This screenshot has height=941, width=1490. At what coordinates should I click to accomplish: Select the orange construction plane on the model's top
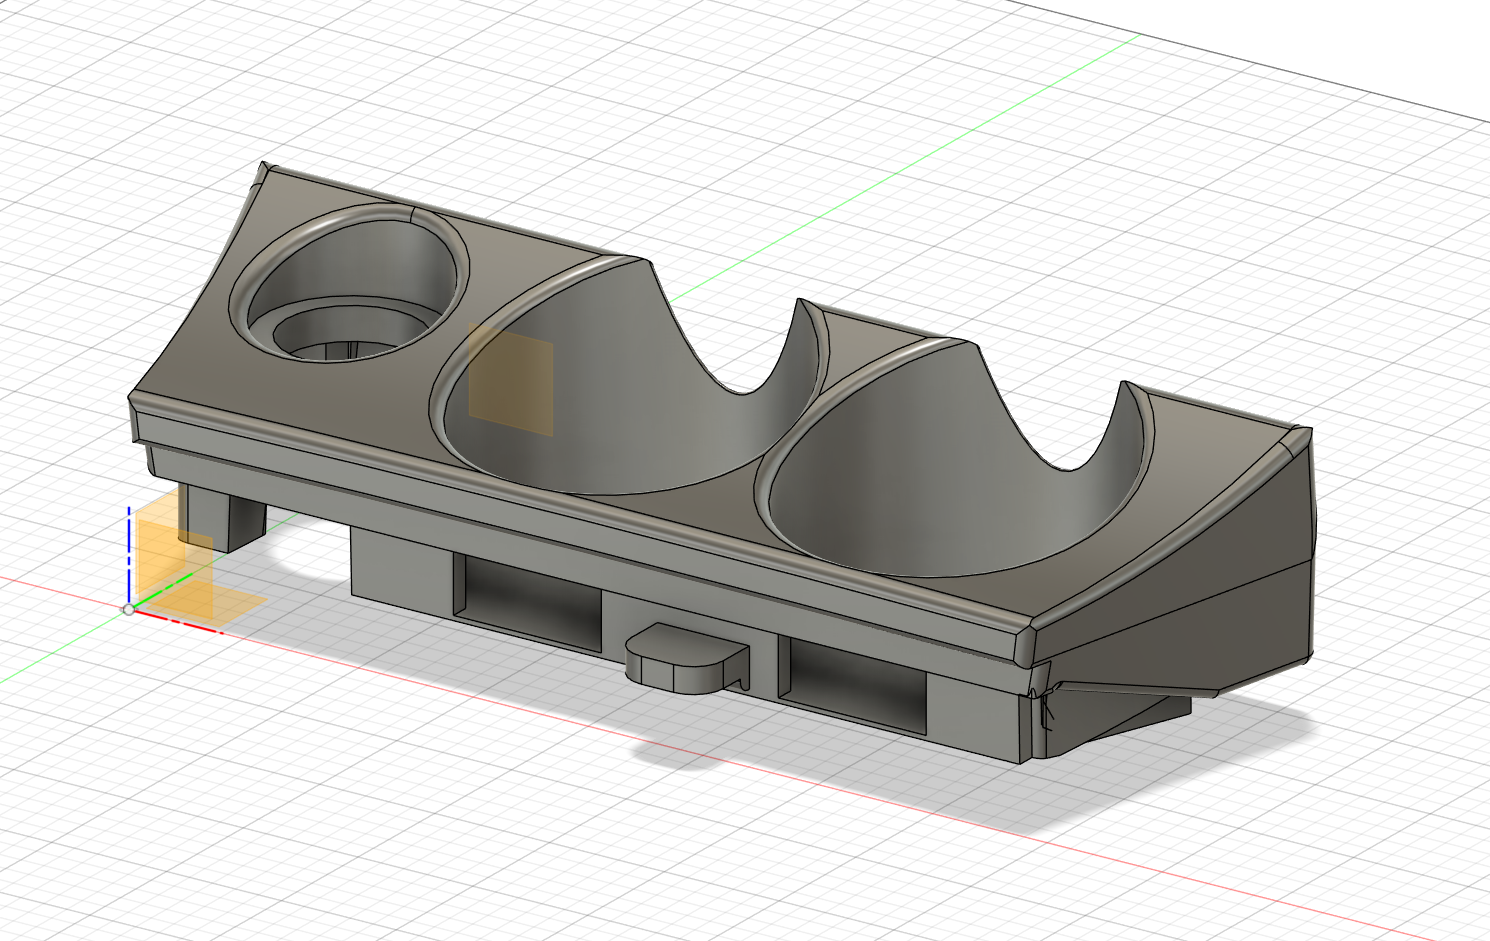pyautogui.click(x=511, y=380)
